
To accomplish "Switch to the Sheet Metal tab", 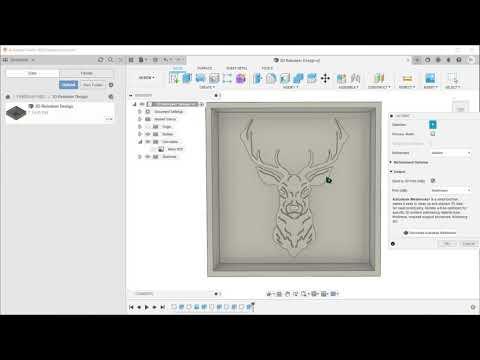I will (x=237, y=68).
